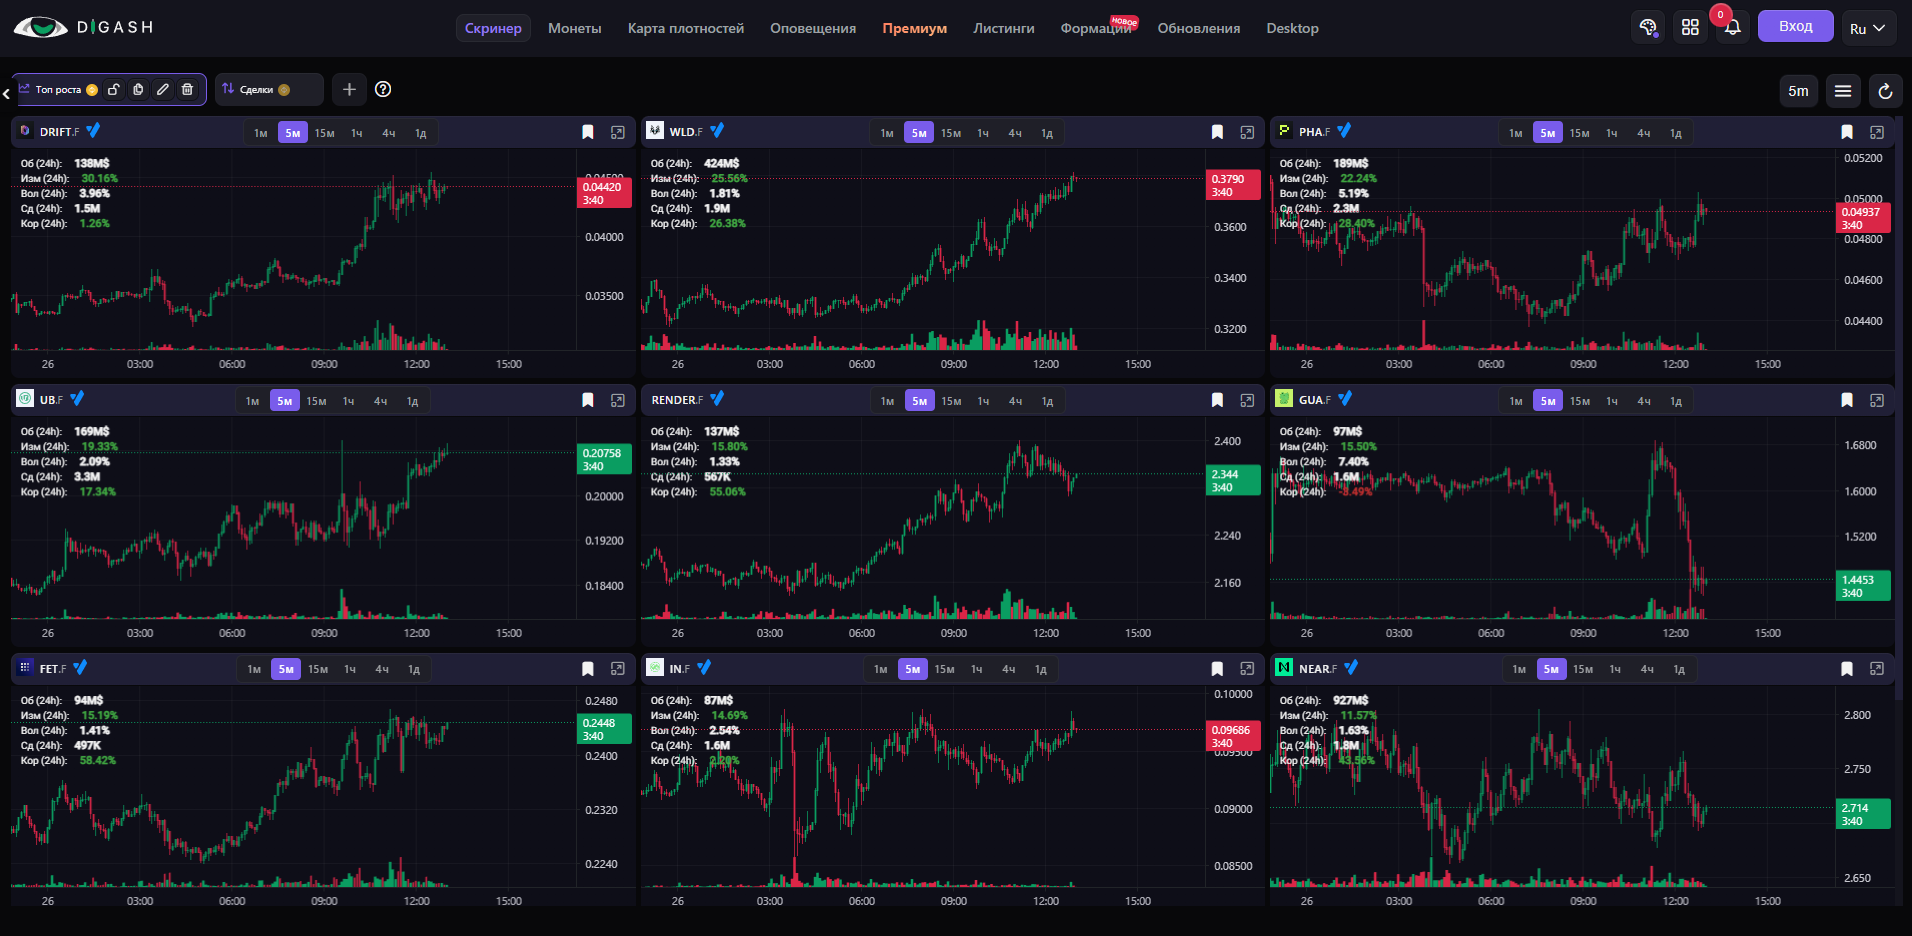
Task: Expand the hamburger list menu near refresh
Action: (1843, 91)
